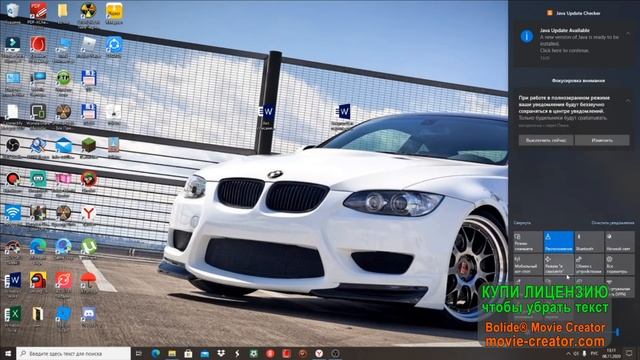Switch the РУС input language indicator
The height and width of the screenshot is (360, 640).
[x=594, y=353]
